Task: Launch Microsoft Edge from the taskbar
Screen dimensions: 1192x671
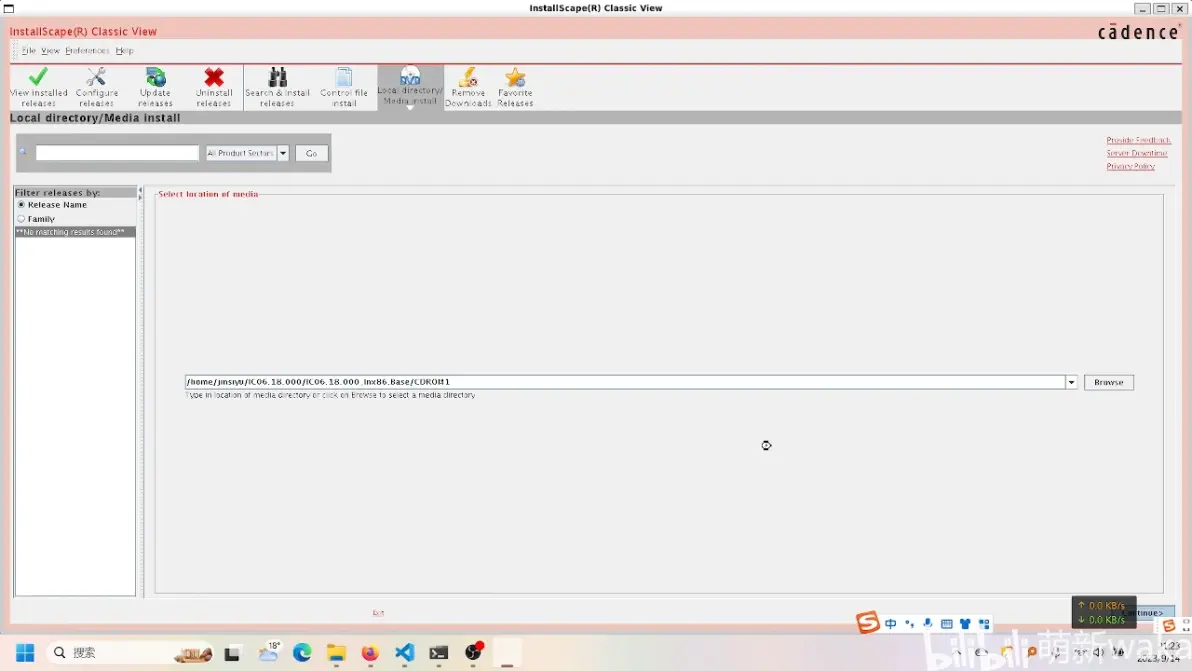Action: click(302, 653)
